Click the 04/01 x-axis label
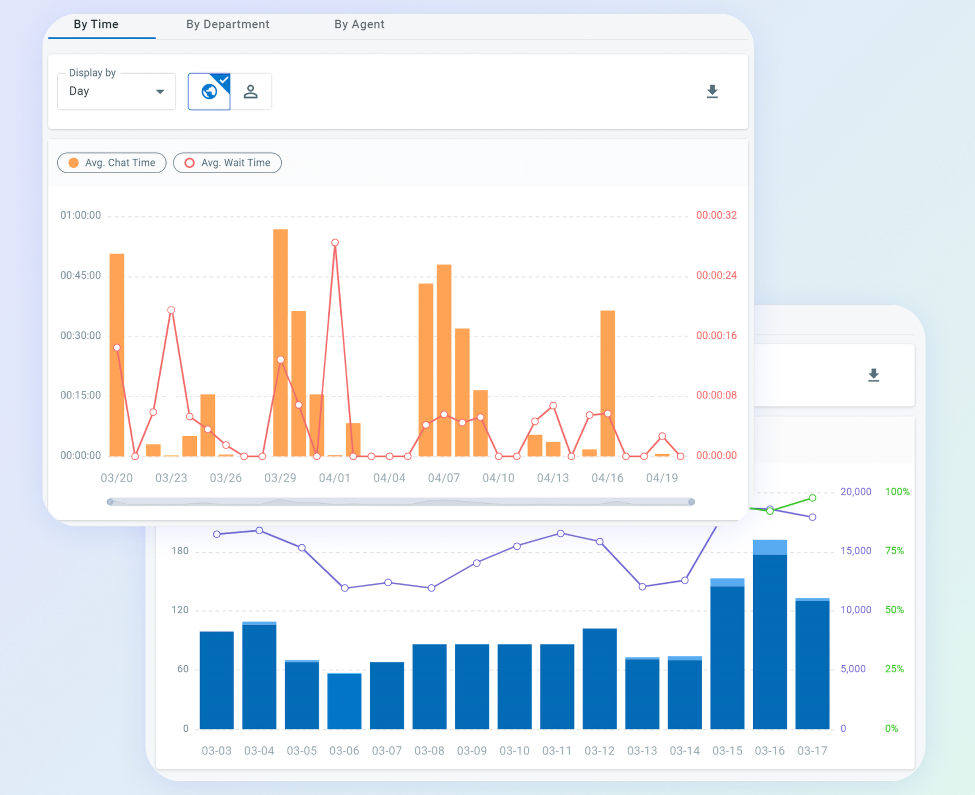975x795 pixels. click(x=335, y=478)
